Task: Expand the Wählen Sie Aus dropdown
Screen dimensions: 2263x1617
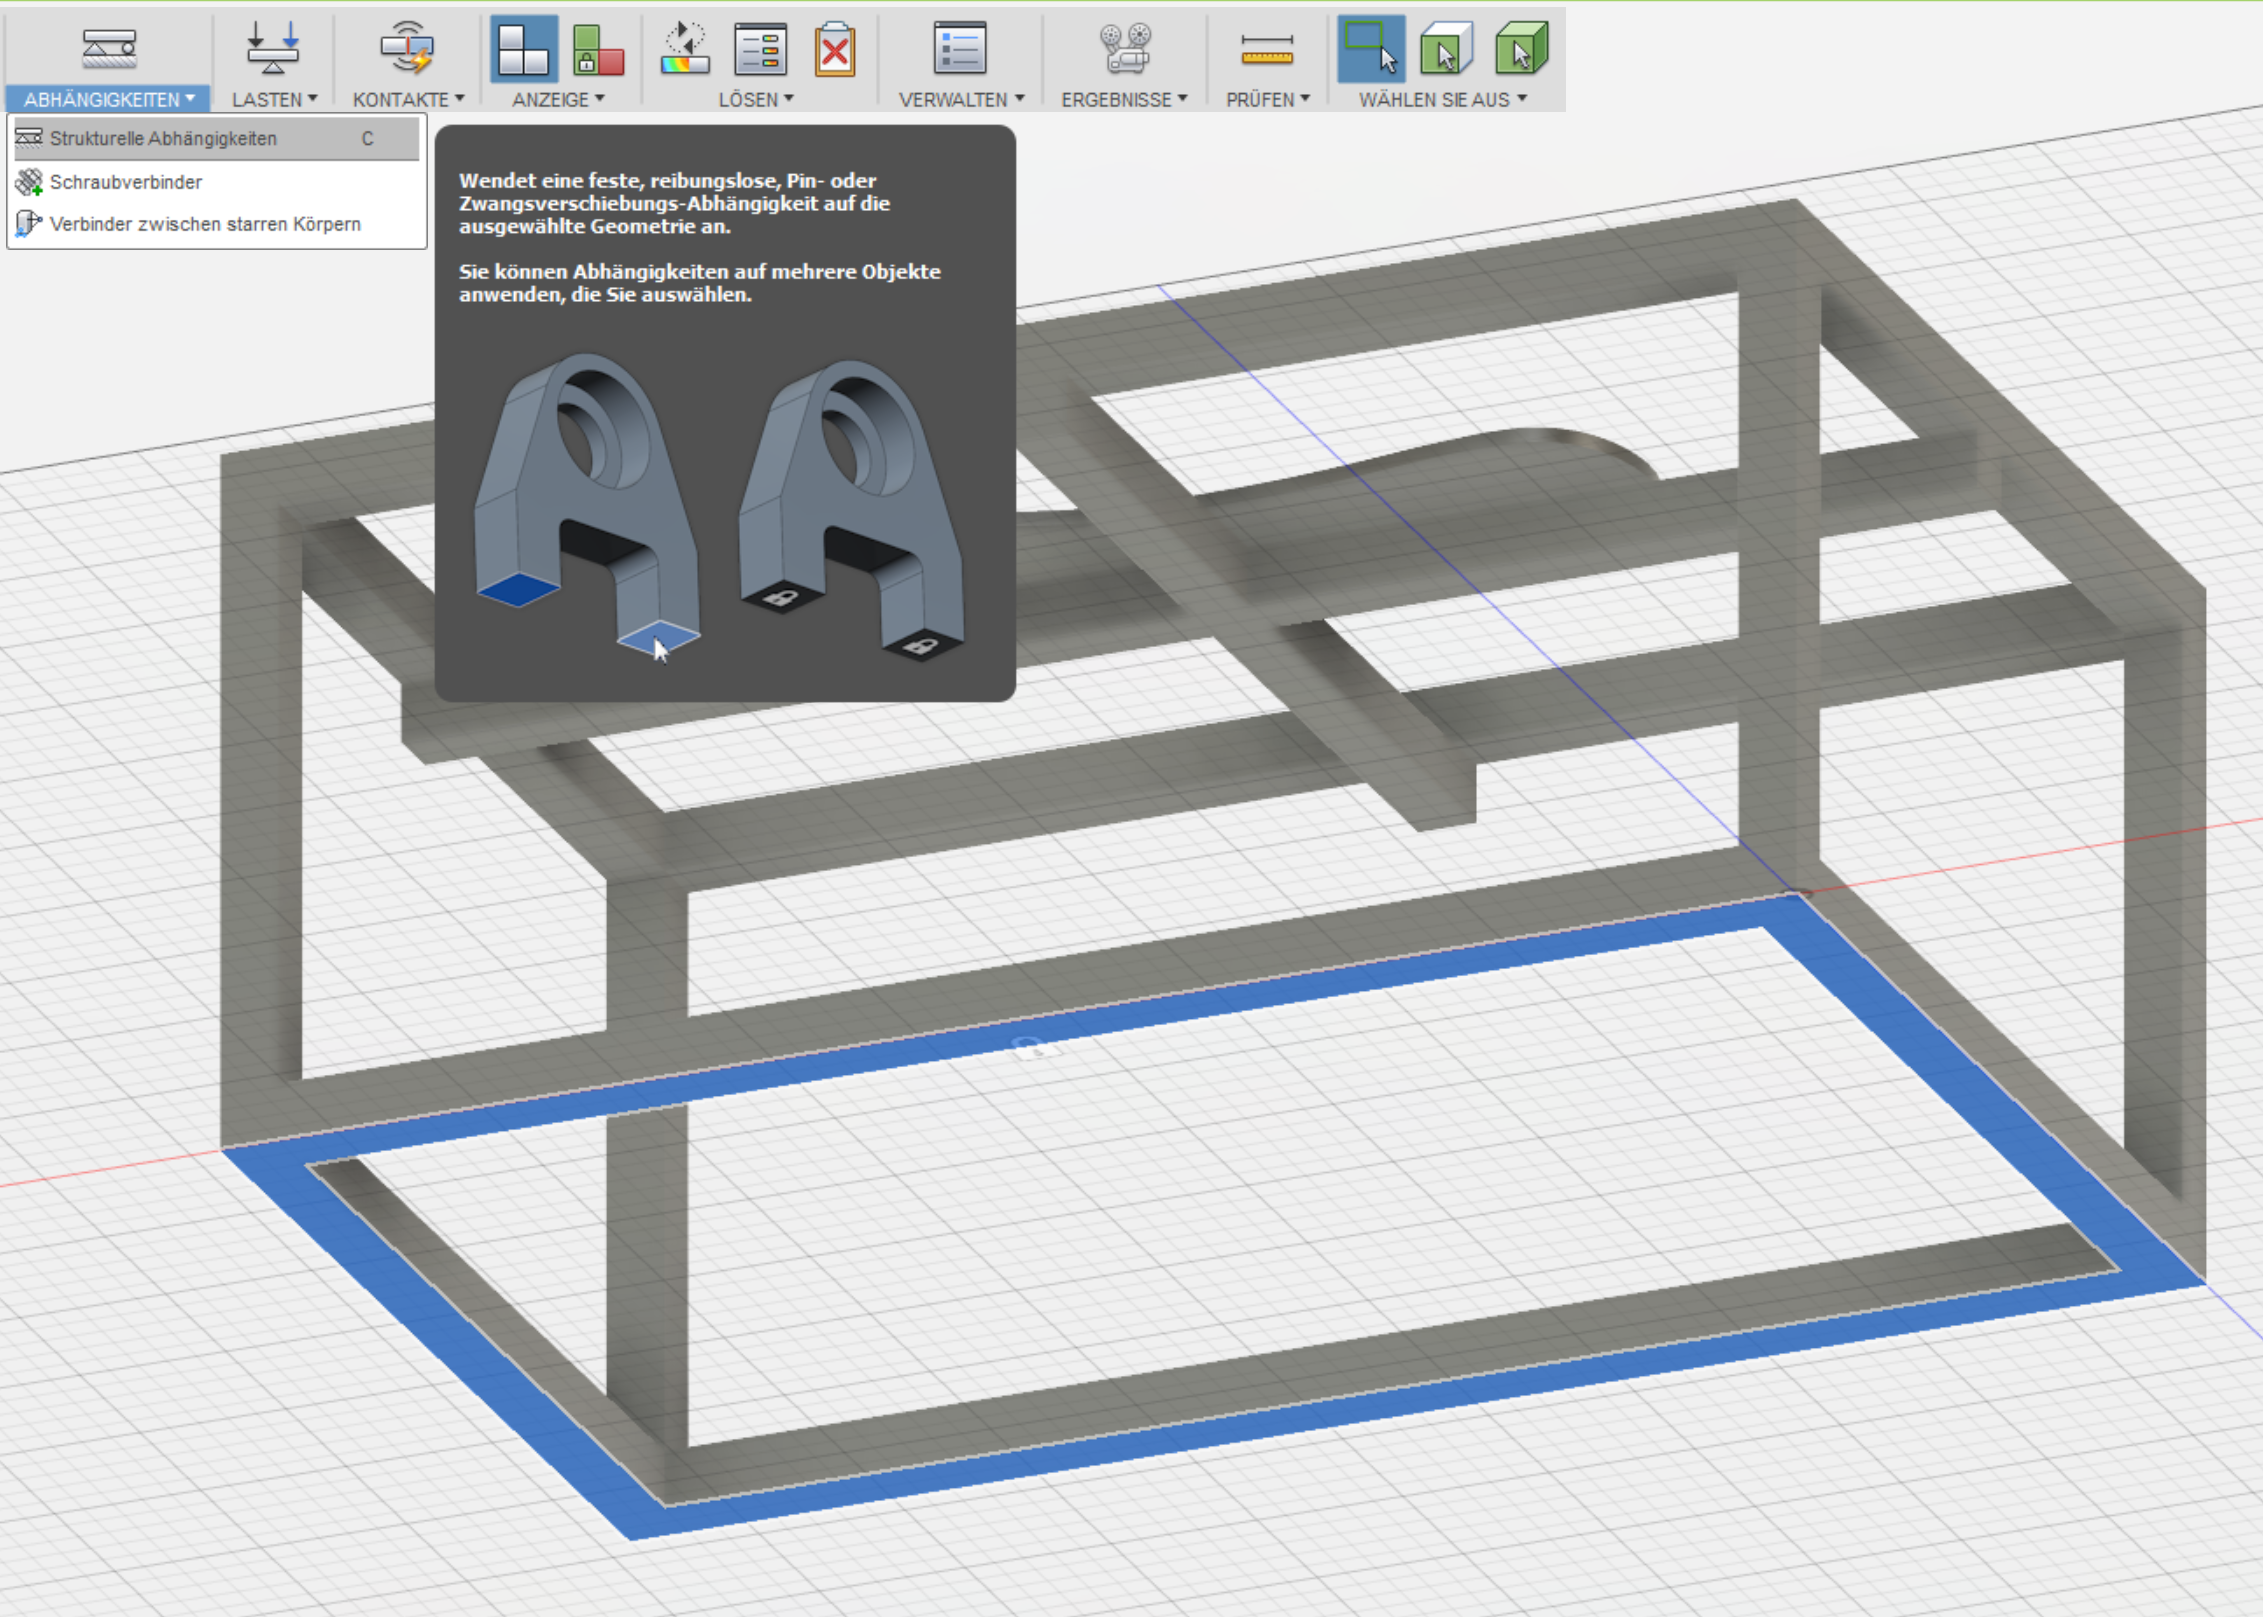Action: (x=1441, y=99)
